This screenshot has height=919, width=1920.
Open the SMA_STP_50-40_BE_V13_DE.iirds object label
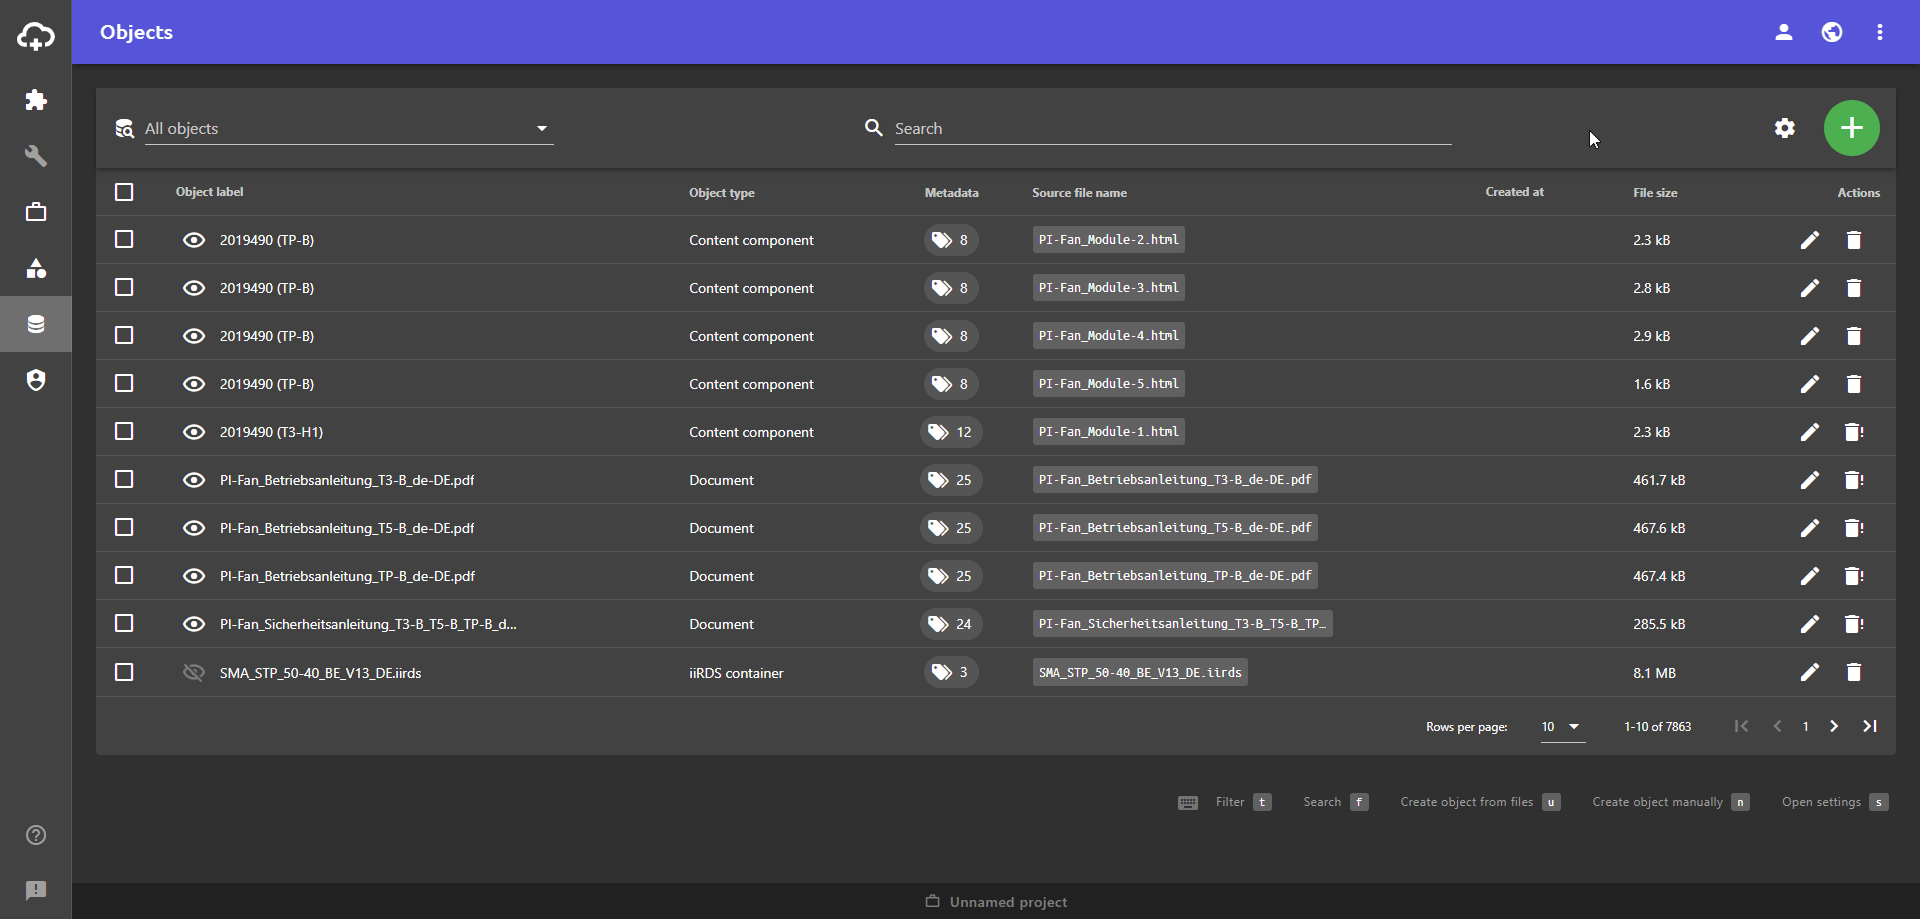[320, 673]
